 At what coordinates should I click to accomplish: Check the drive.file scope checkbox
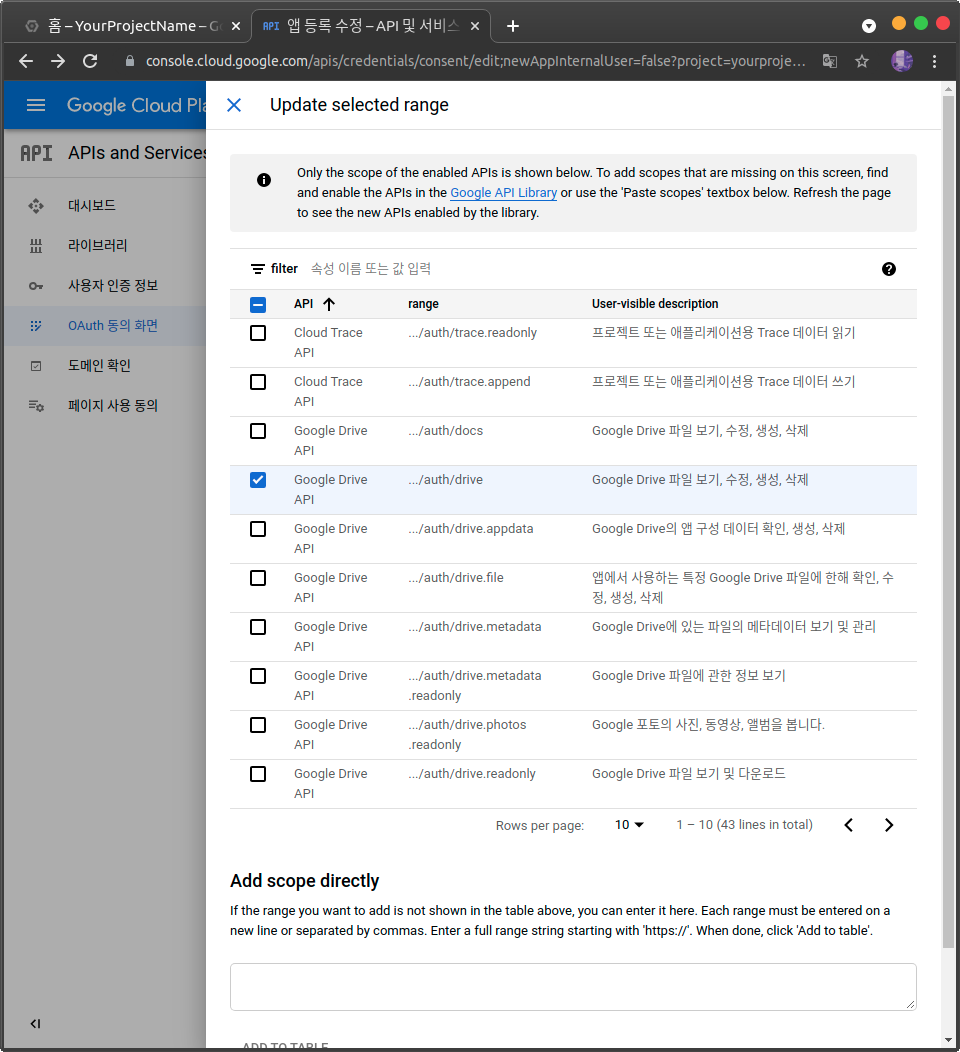coord(258,578)
